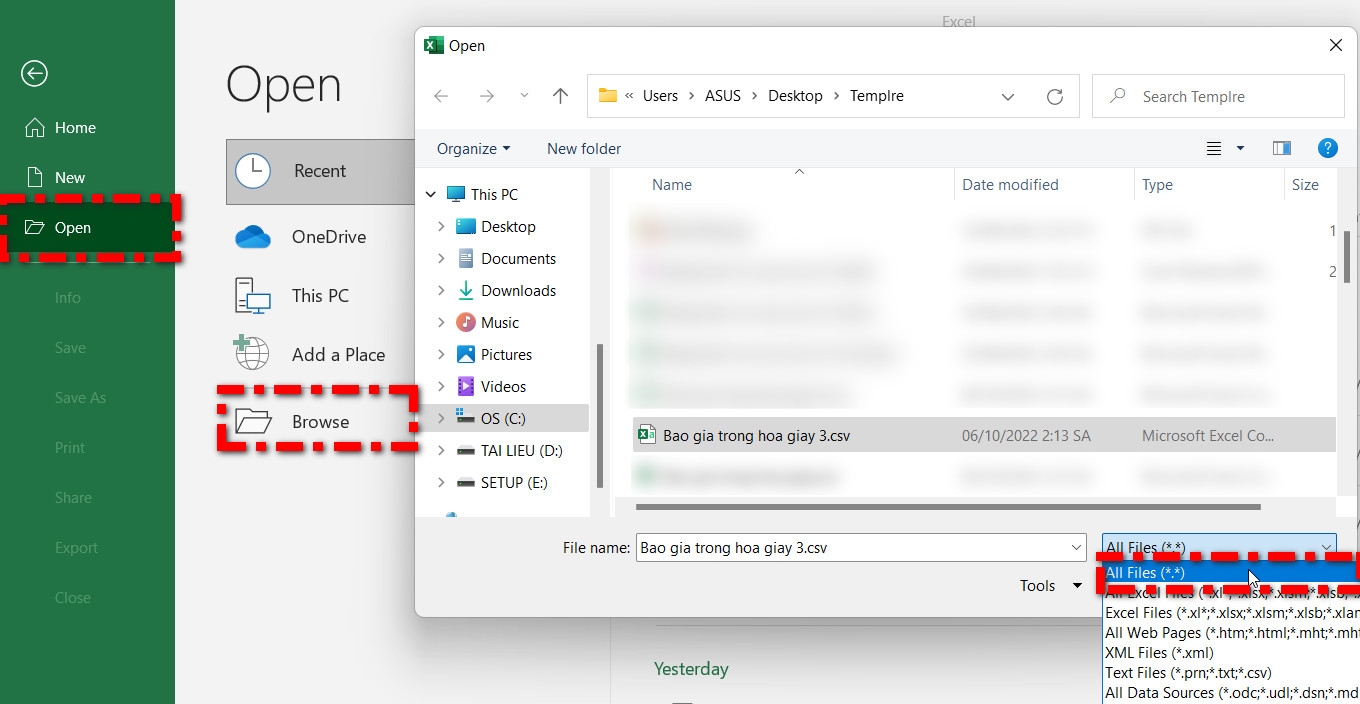This screenshot has width=1360, height=704.
Task: Click the New folder button
Action: (x=584, y=149)
